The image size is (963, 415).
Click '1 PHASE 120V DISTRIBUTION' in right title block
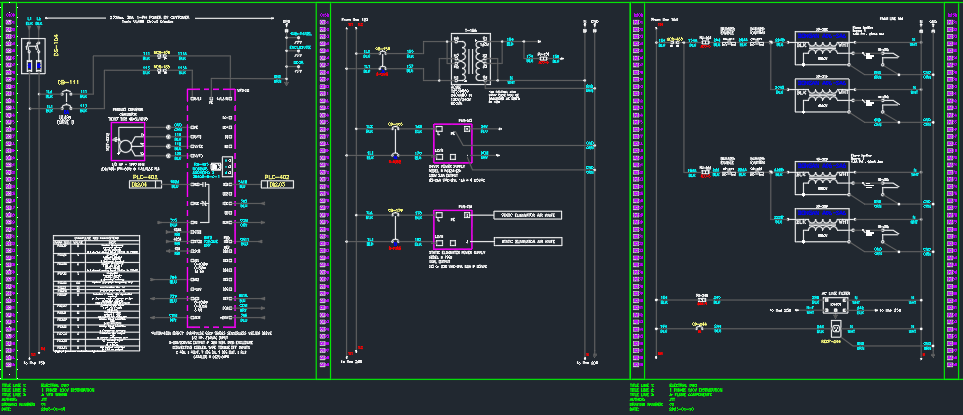696,389
